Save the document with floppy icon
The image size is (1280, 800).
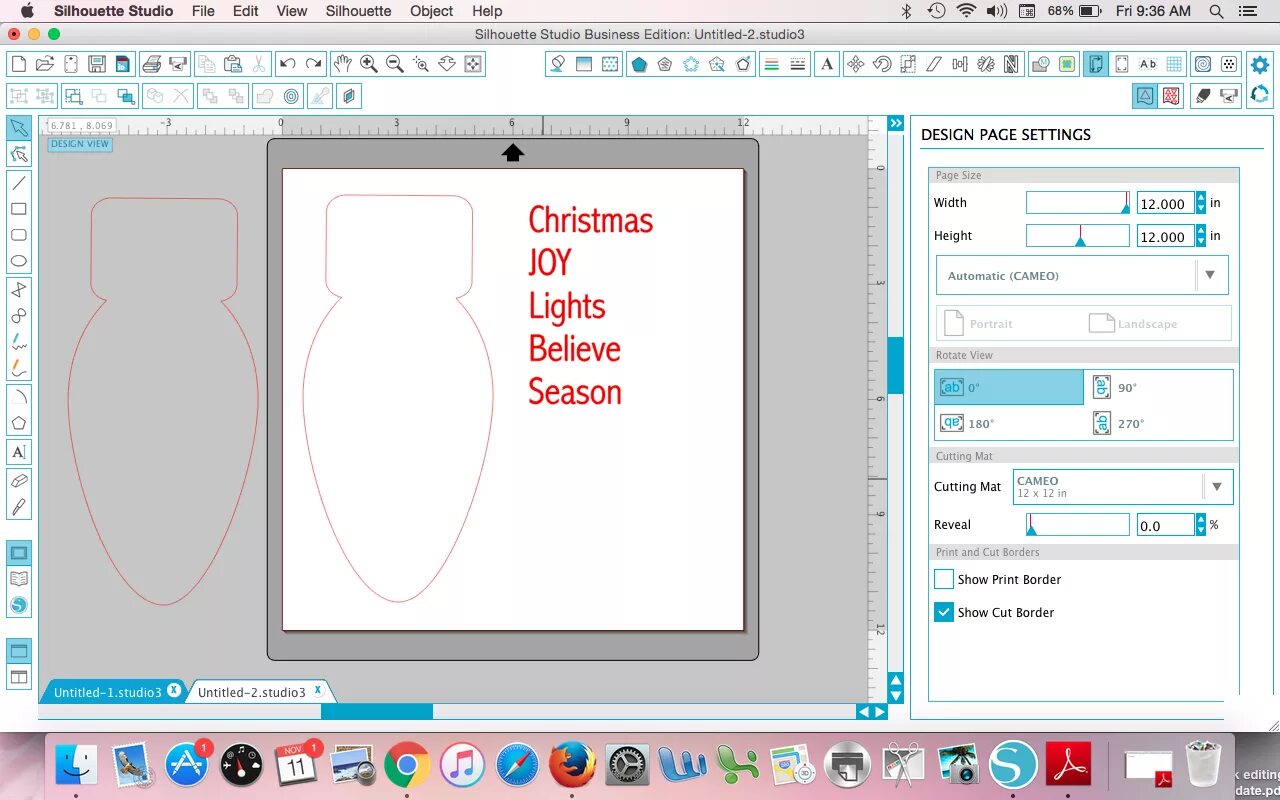(97, 64)
